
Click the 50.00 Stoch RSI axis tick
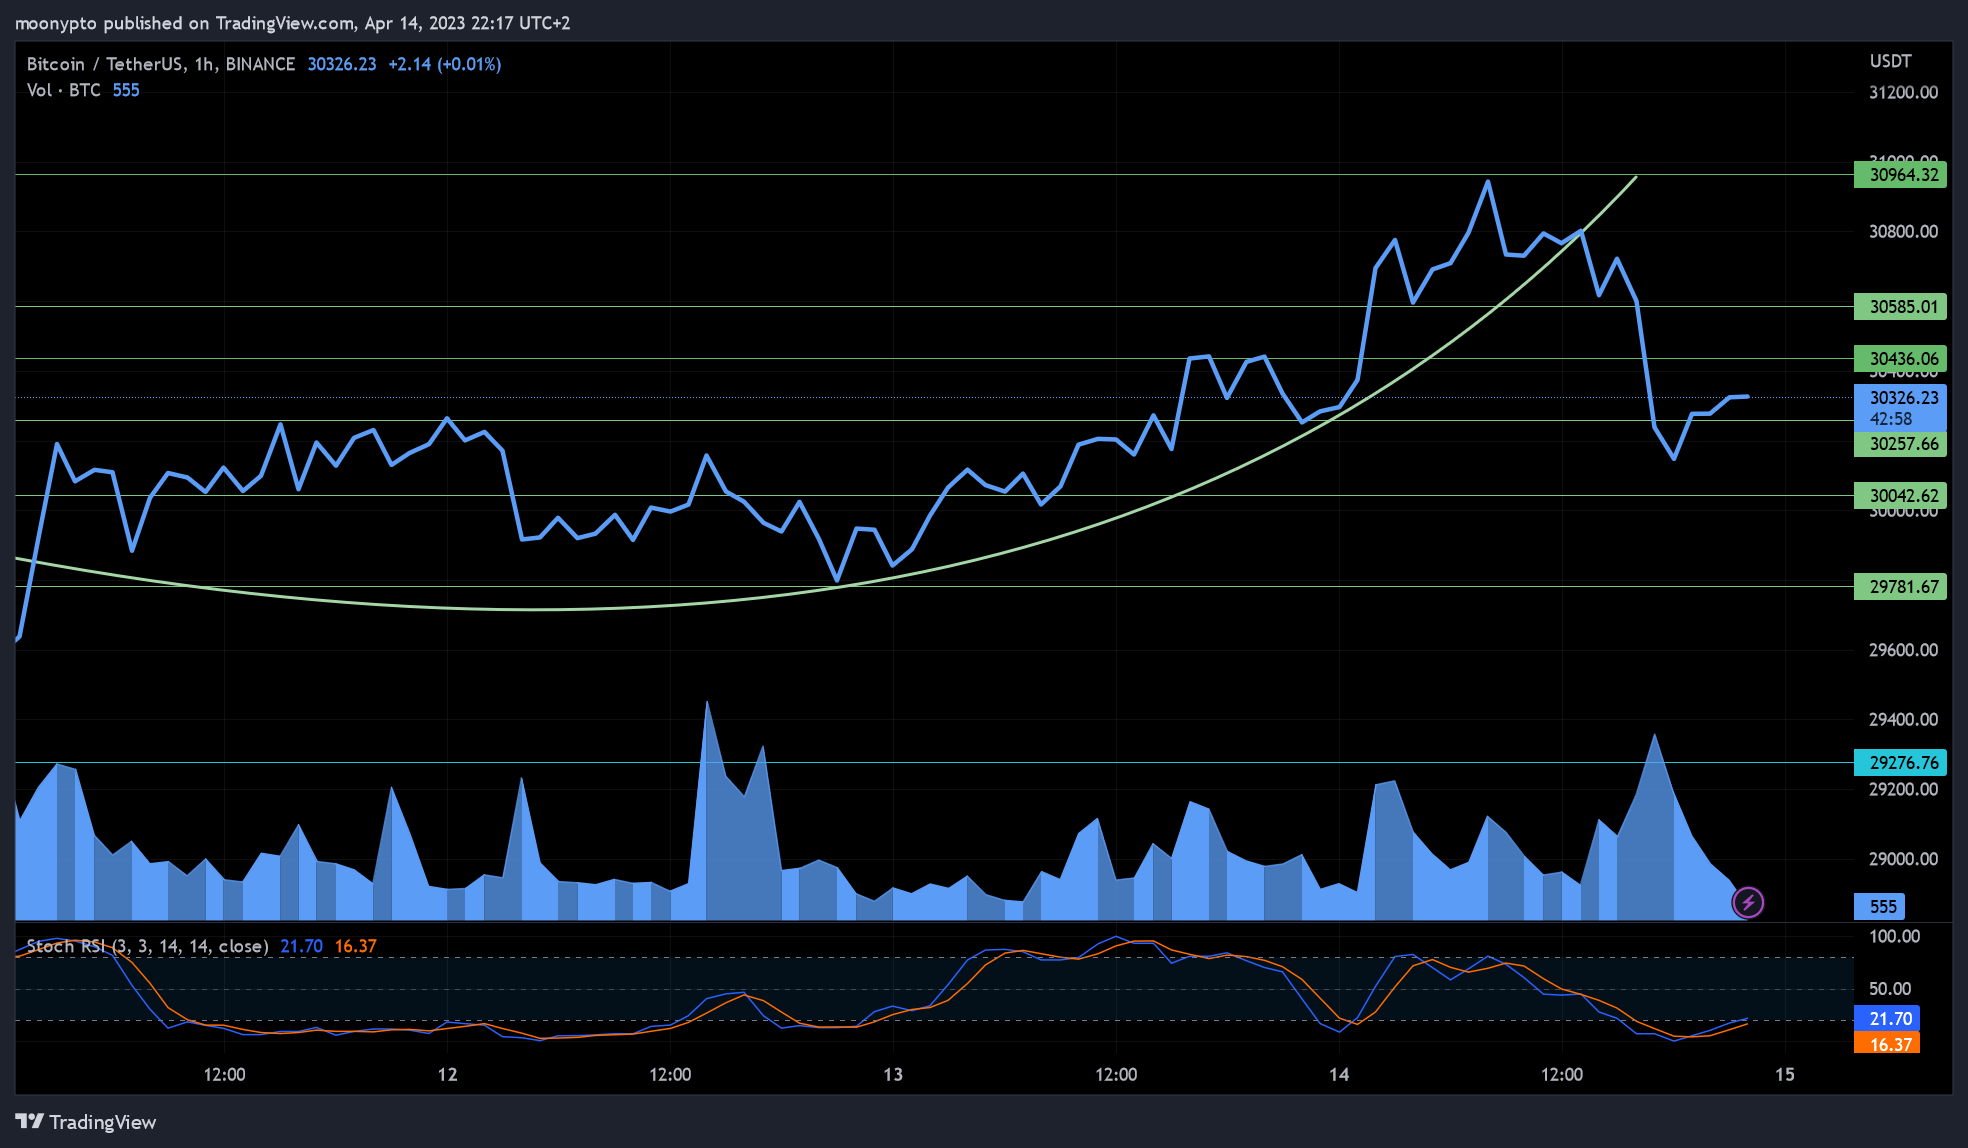[1890, 989]
